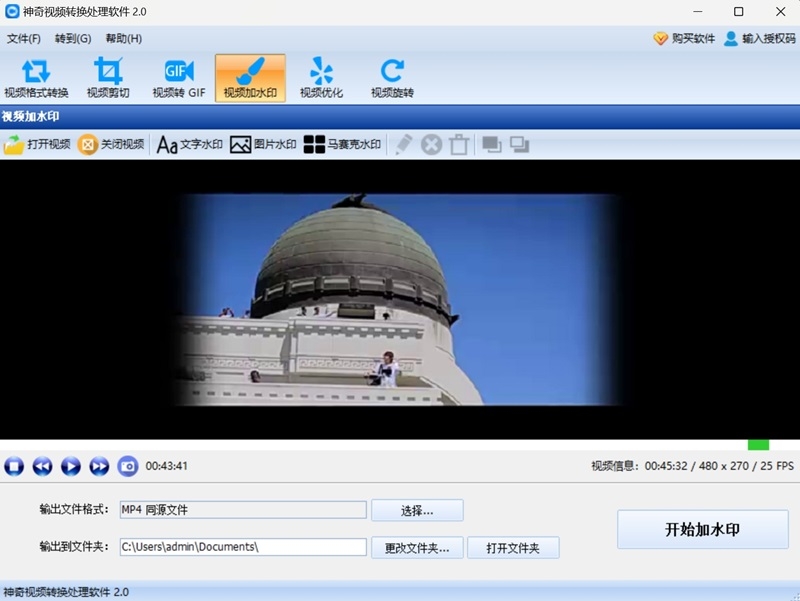
Task: Minimize the application window
Action: (x=698, y=11)
